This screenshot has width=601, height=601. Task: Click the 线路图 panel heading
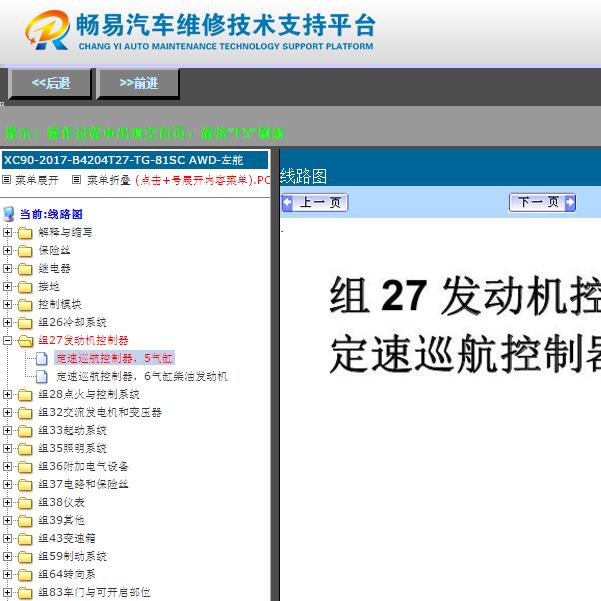303,176
